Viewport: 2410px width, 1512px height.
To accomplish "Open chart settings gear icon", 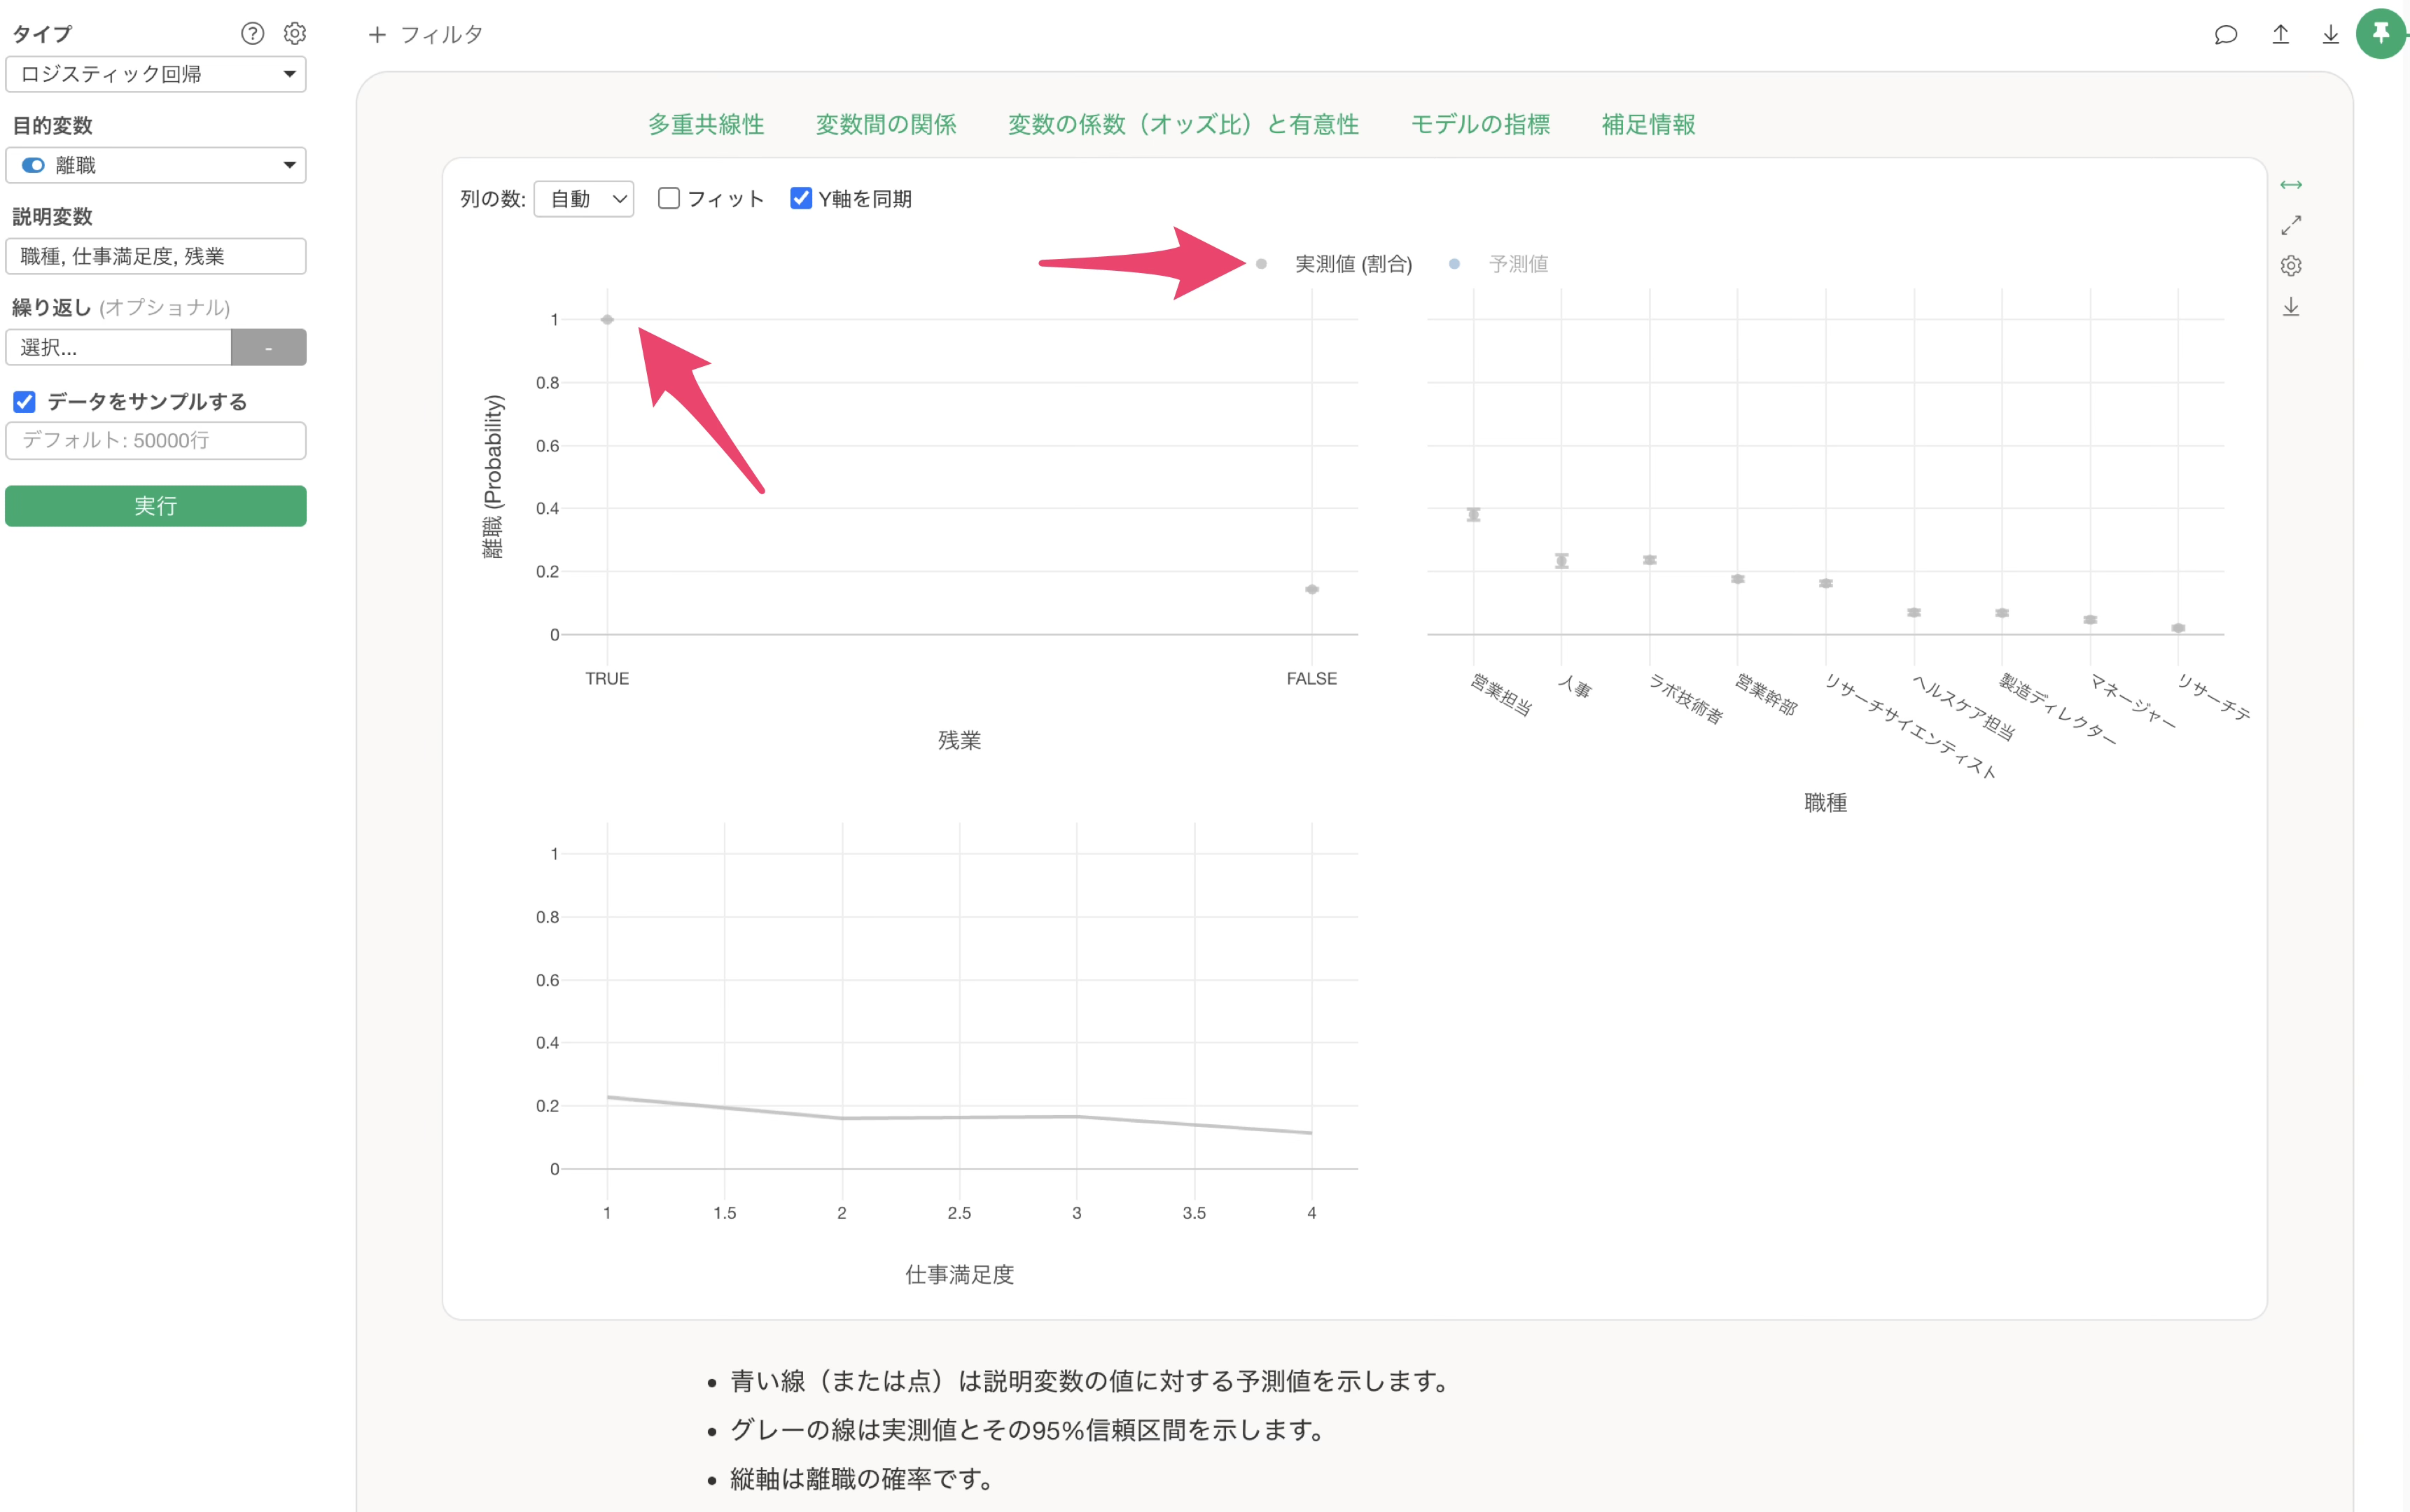I will tap(2290, 266).
